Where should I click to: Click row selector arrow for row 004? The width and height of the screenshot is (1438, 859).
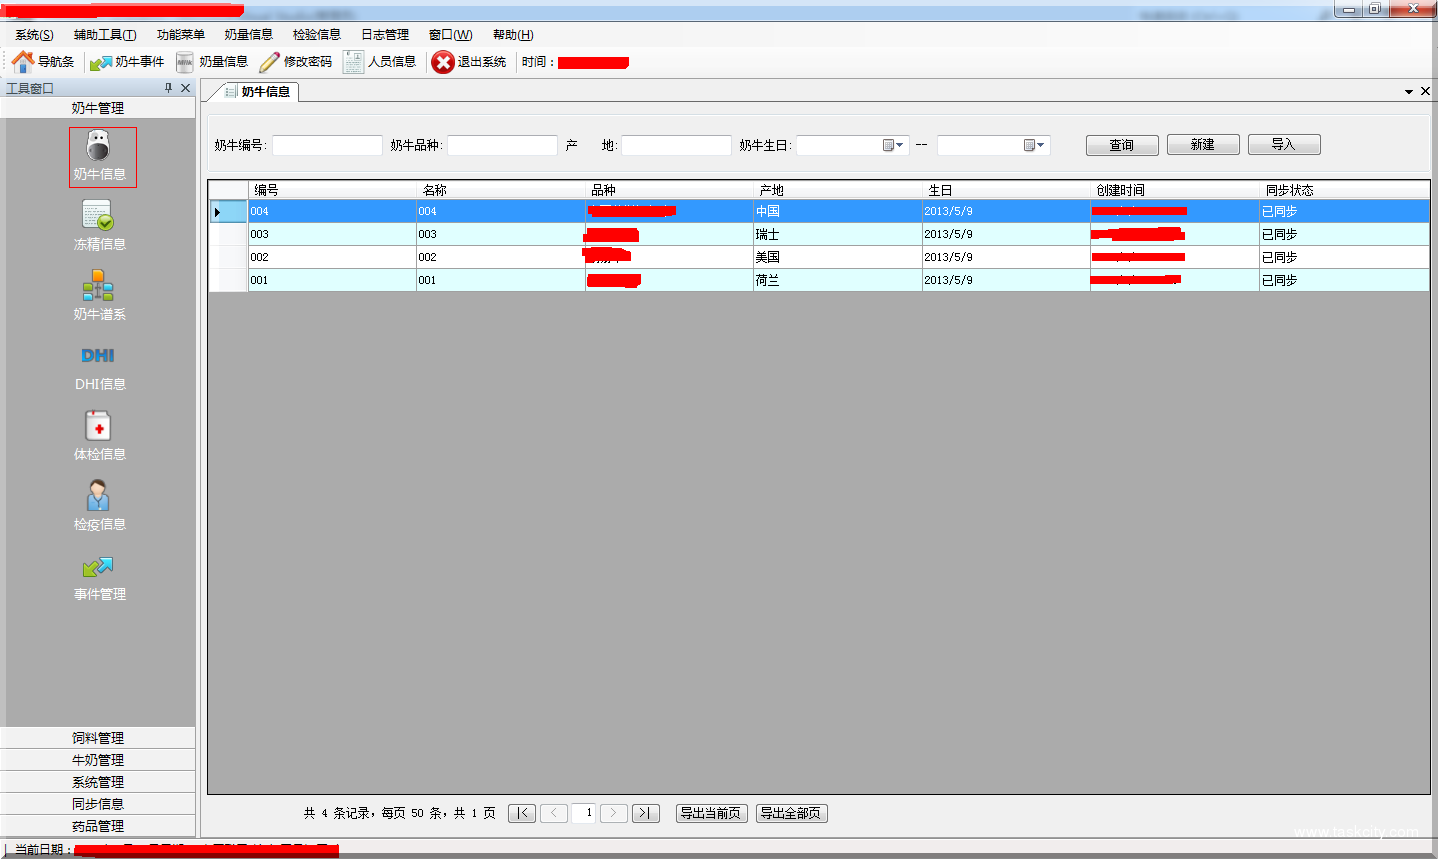click(x=228, y=211)
